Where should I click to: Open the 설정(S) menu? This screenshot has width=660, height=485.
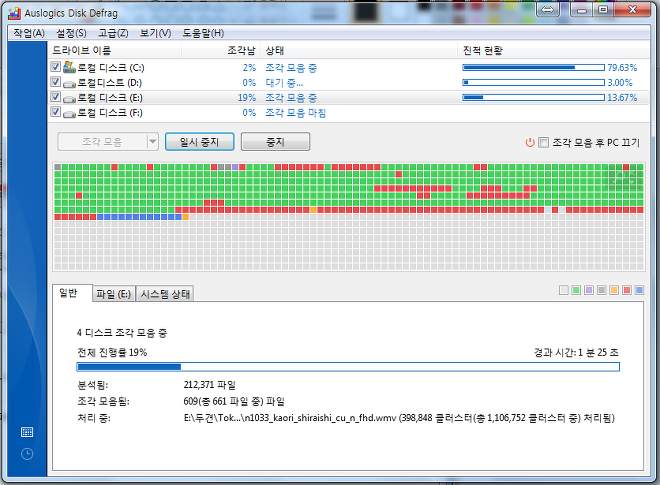click(71, 33)
